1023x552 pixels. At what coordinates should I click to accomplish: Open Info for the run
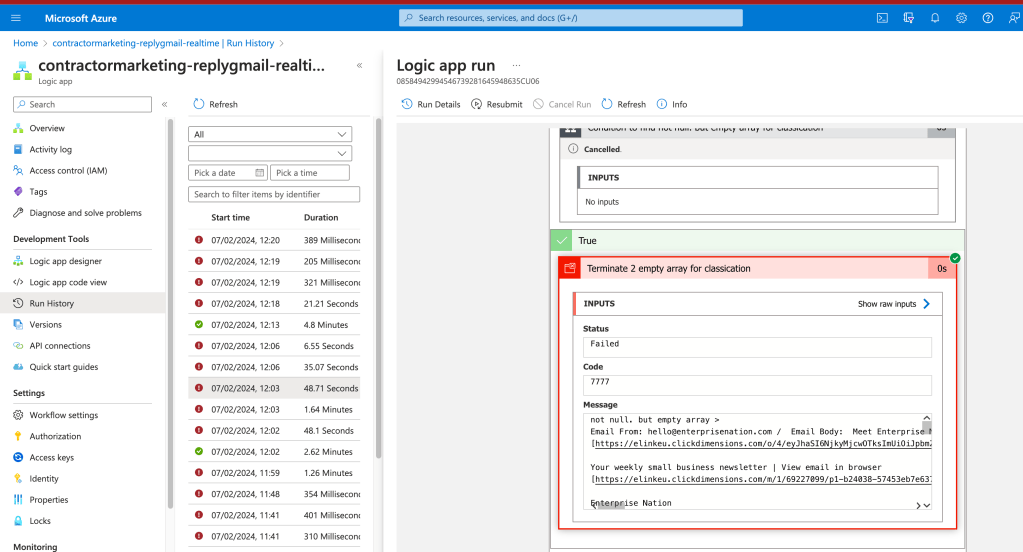tap(672, 104)
